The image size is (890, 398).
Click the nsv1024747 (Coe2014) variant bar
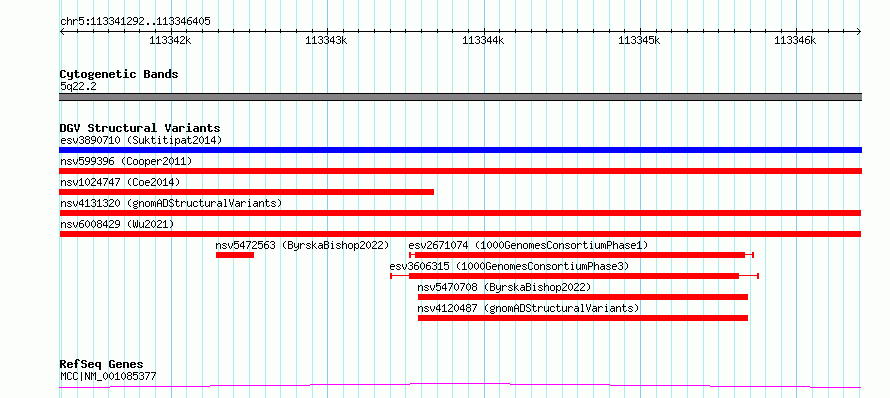(246, 192)
